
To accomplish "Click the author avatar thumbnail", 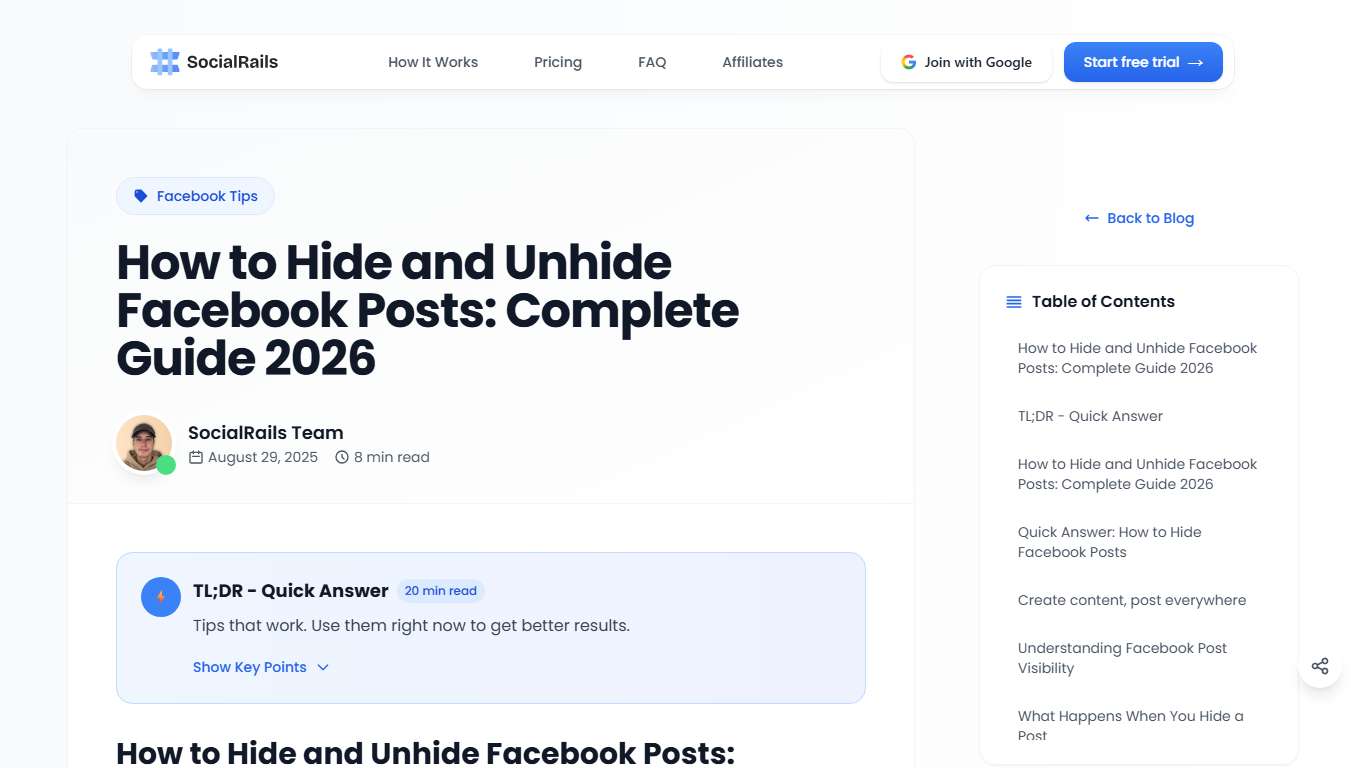I will point(144,442).
